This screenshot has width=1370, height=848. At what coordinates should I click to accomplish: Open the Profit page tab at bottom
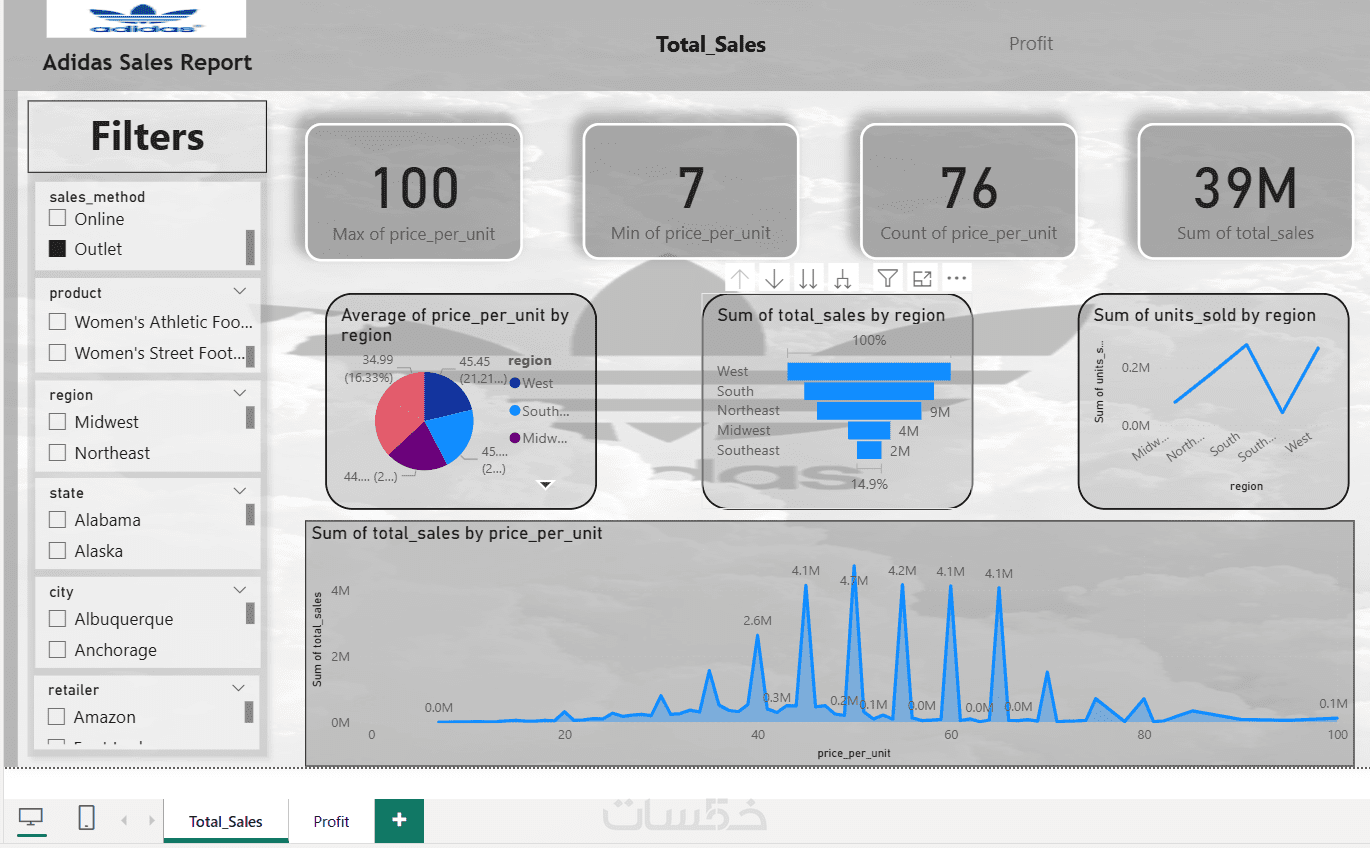coord(331,821)
